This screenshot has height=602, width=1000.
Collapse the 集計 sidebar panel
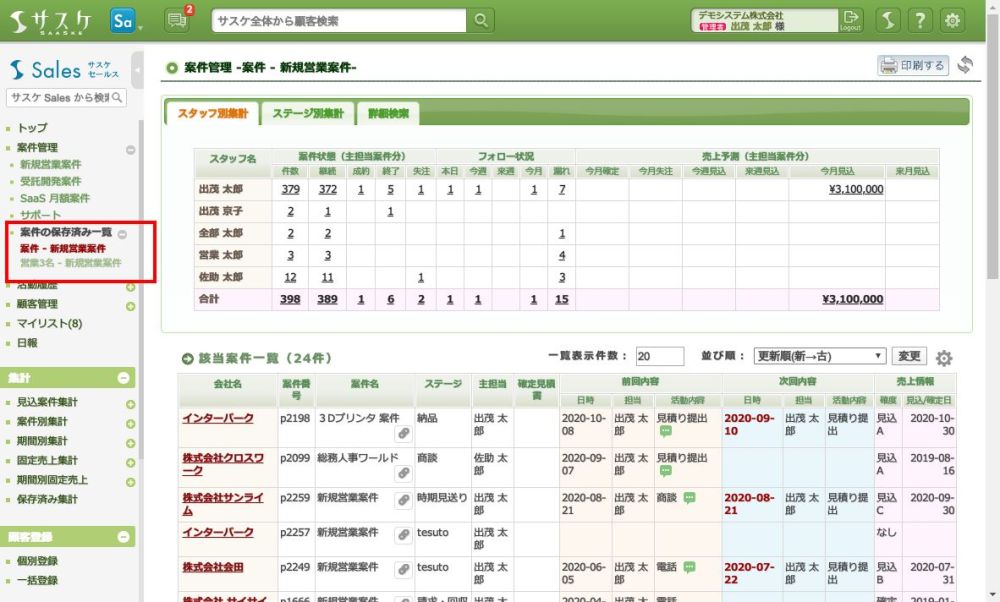(124, 378)
